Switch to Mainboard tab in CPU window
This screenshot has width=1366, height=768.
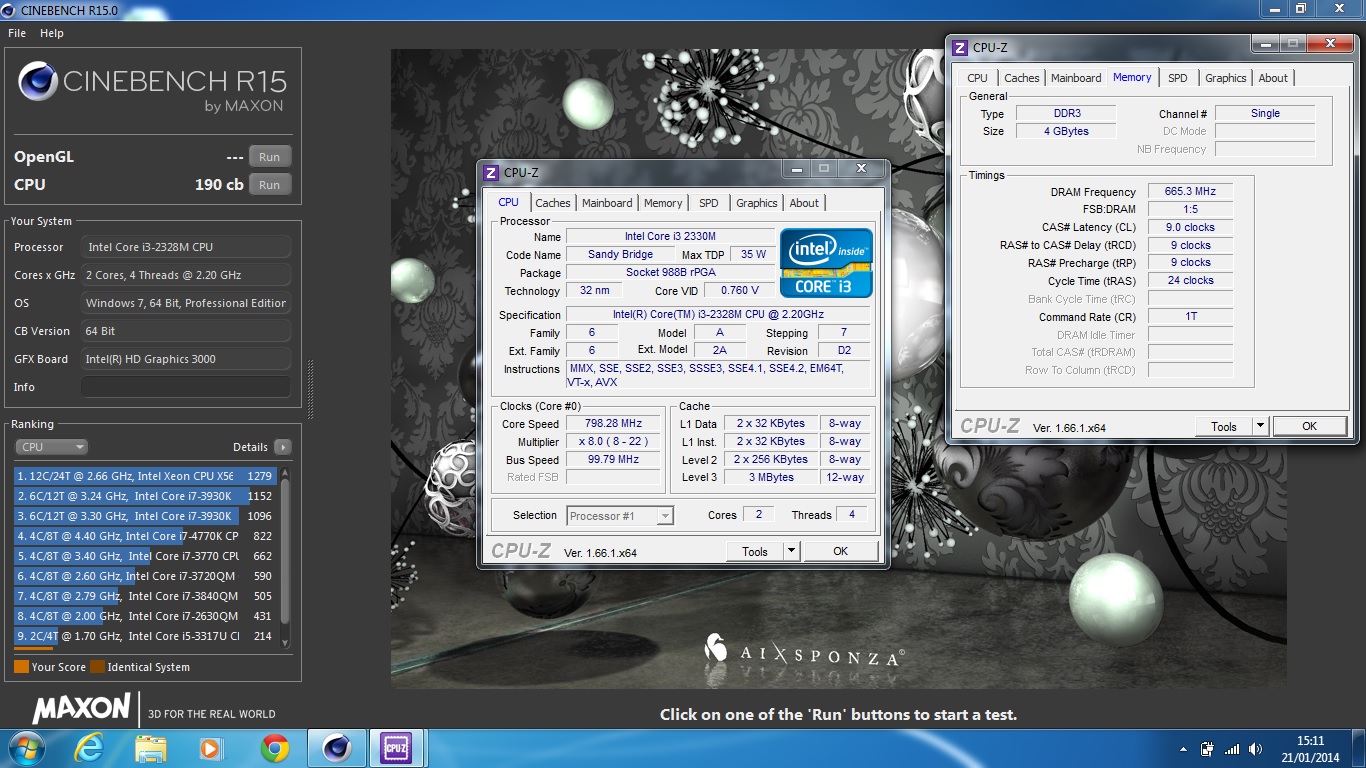pos(607,203)
